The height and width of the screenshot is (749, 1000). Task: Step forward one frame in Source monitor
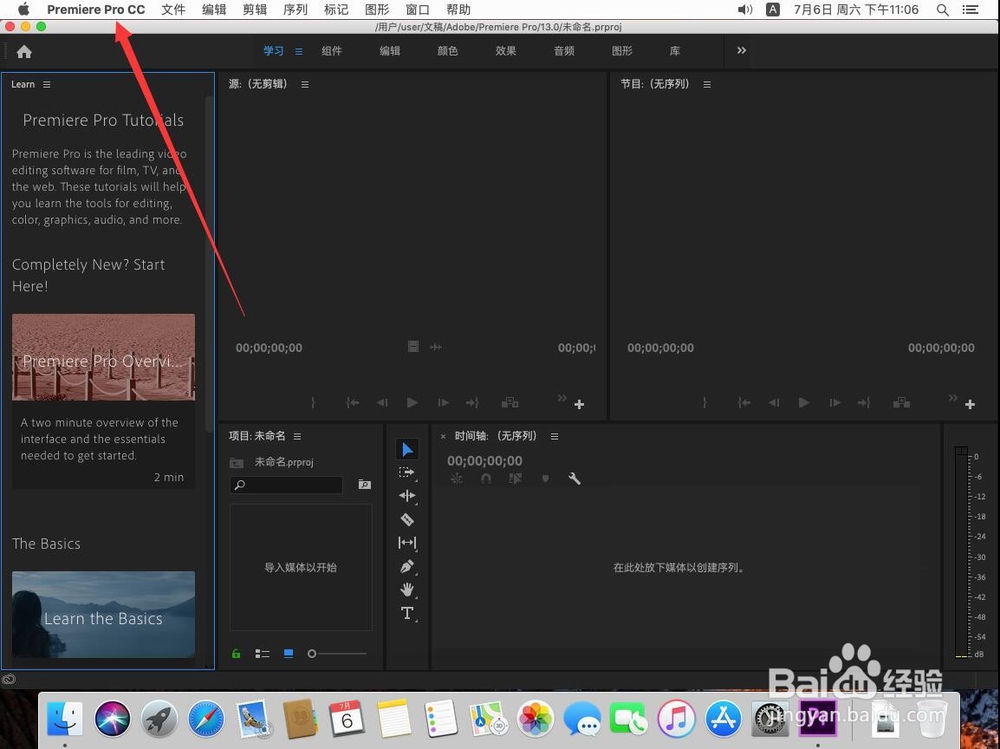pyautogui.click(x=443, y=403)
